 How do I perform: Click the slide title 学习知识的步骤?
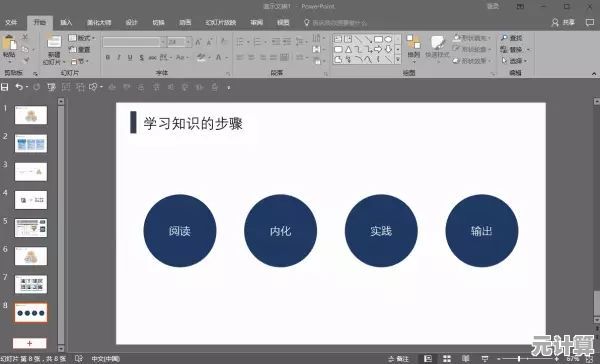coord(193,124)
